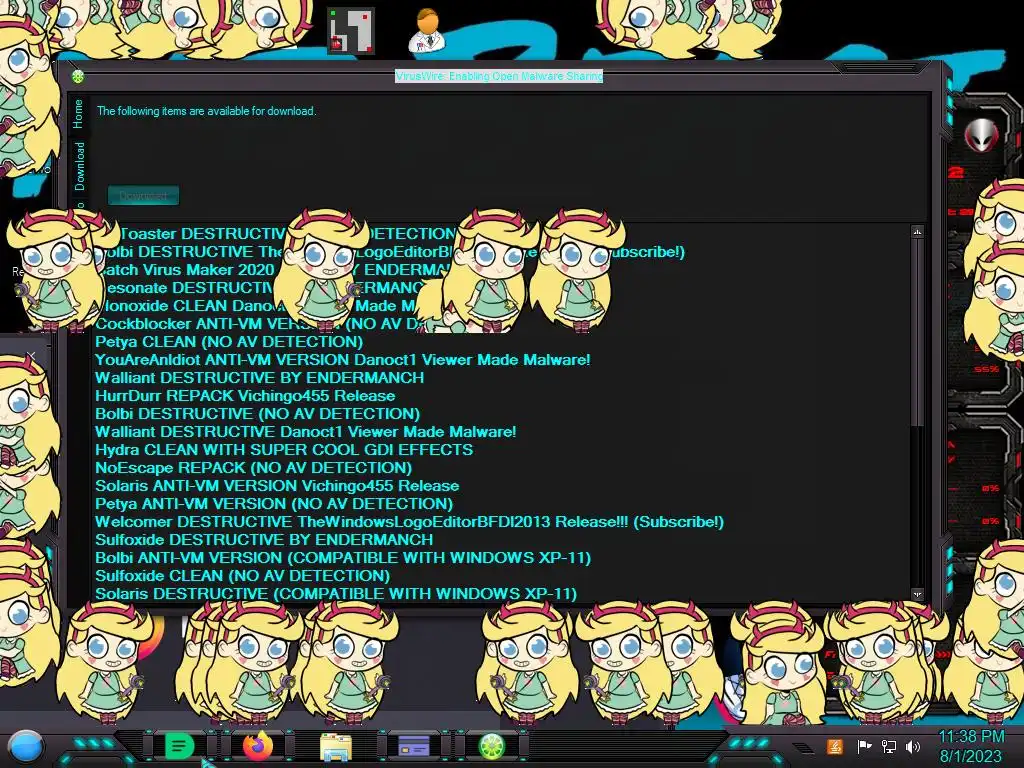Select Welcomer DESTRUCTIVE entry
The width and height of the screenshot is (1024, 768).
(409, 522)
